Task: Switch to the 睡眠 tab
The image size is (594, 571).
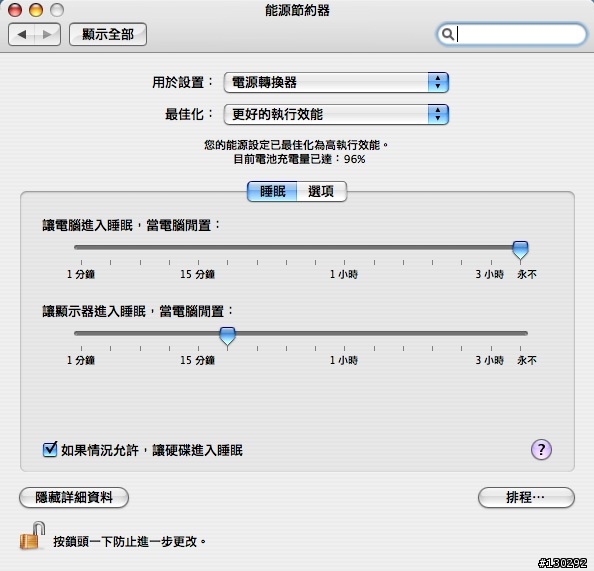Action: tap(272, 191)
